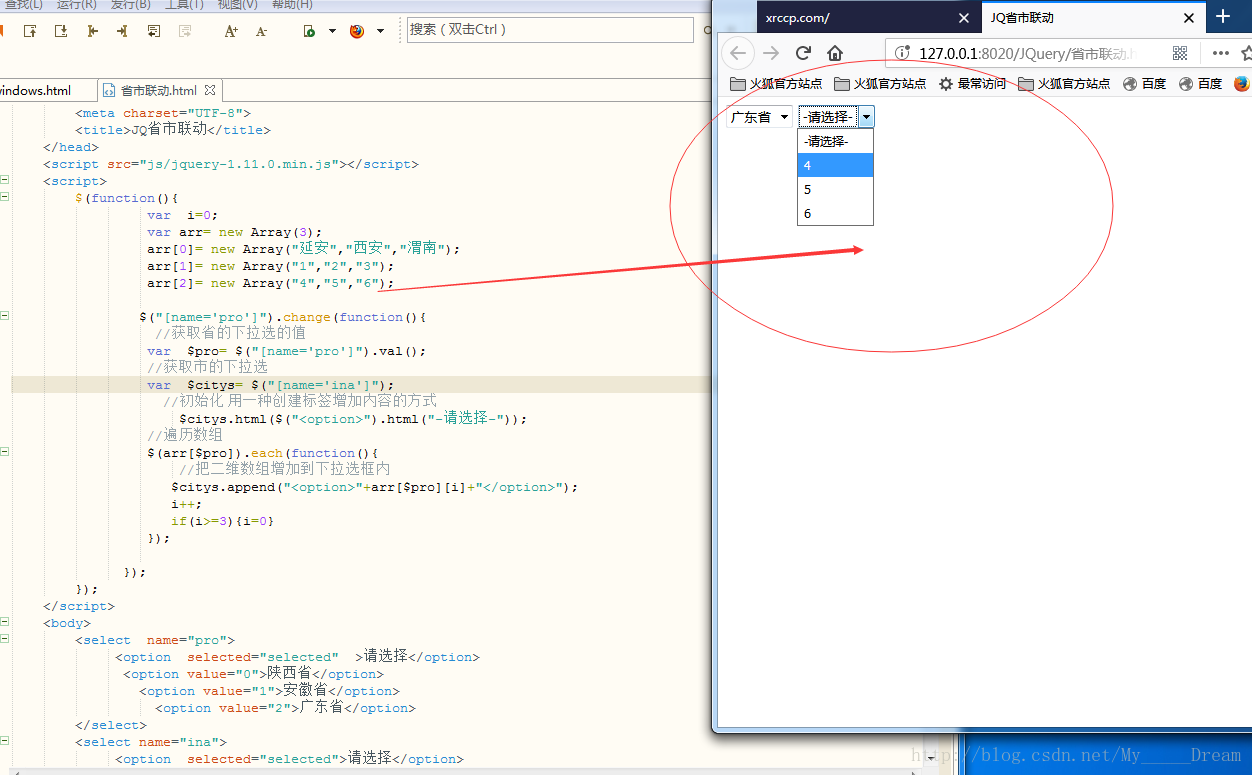
Task: Collapse the <body> fold marker
Action: pyautogui.click(x=4, y=622)
